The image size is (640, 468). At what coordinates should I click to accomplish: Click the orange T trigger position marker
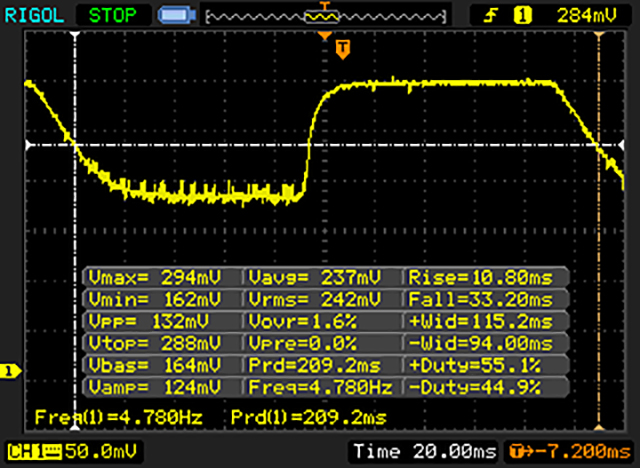click(343, 47)
